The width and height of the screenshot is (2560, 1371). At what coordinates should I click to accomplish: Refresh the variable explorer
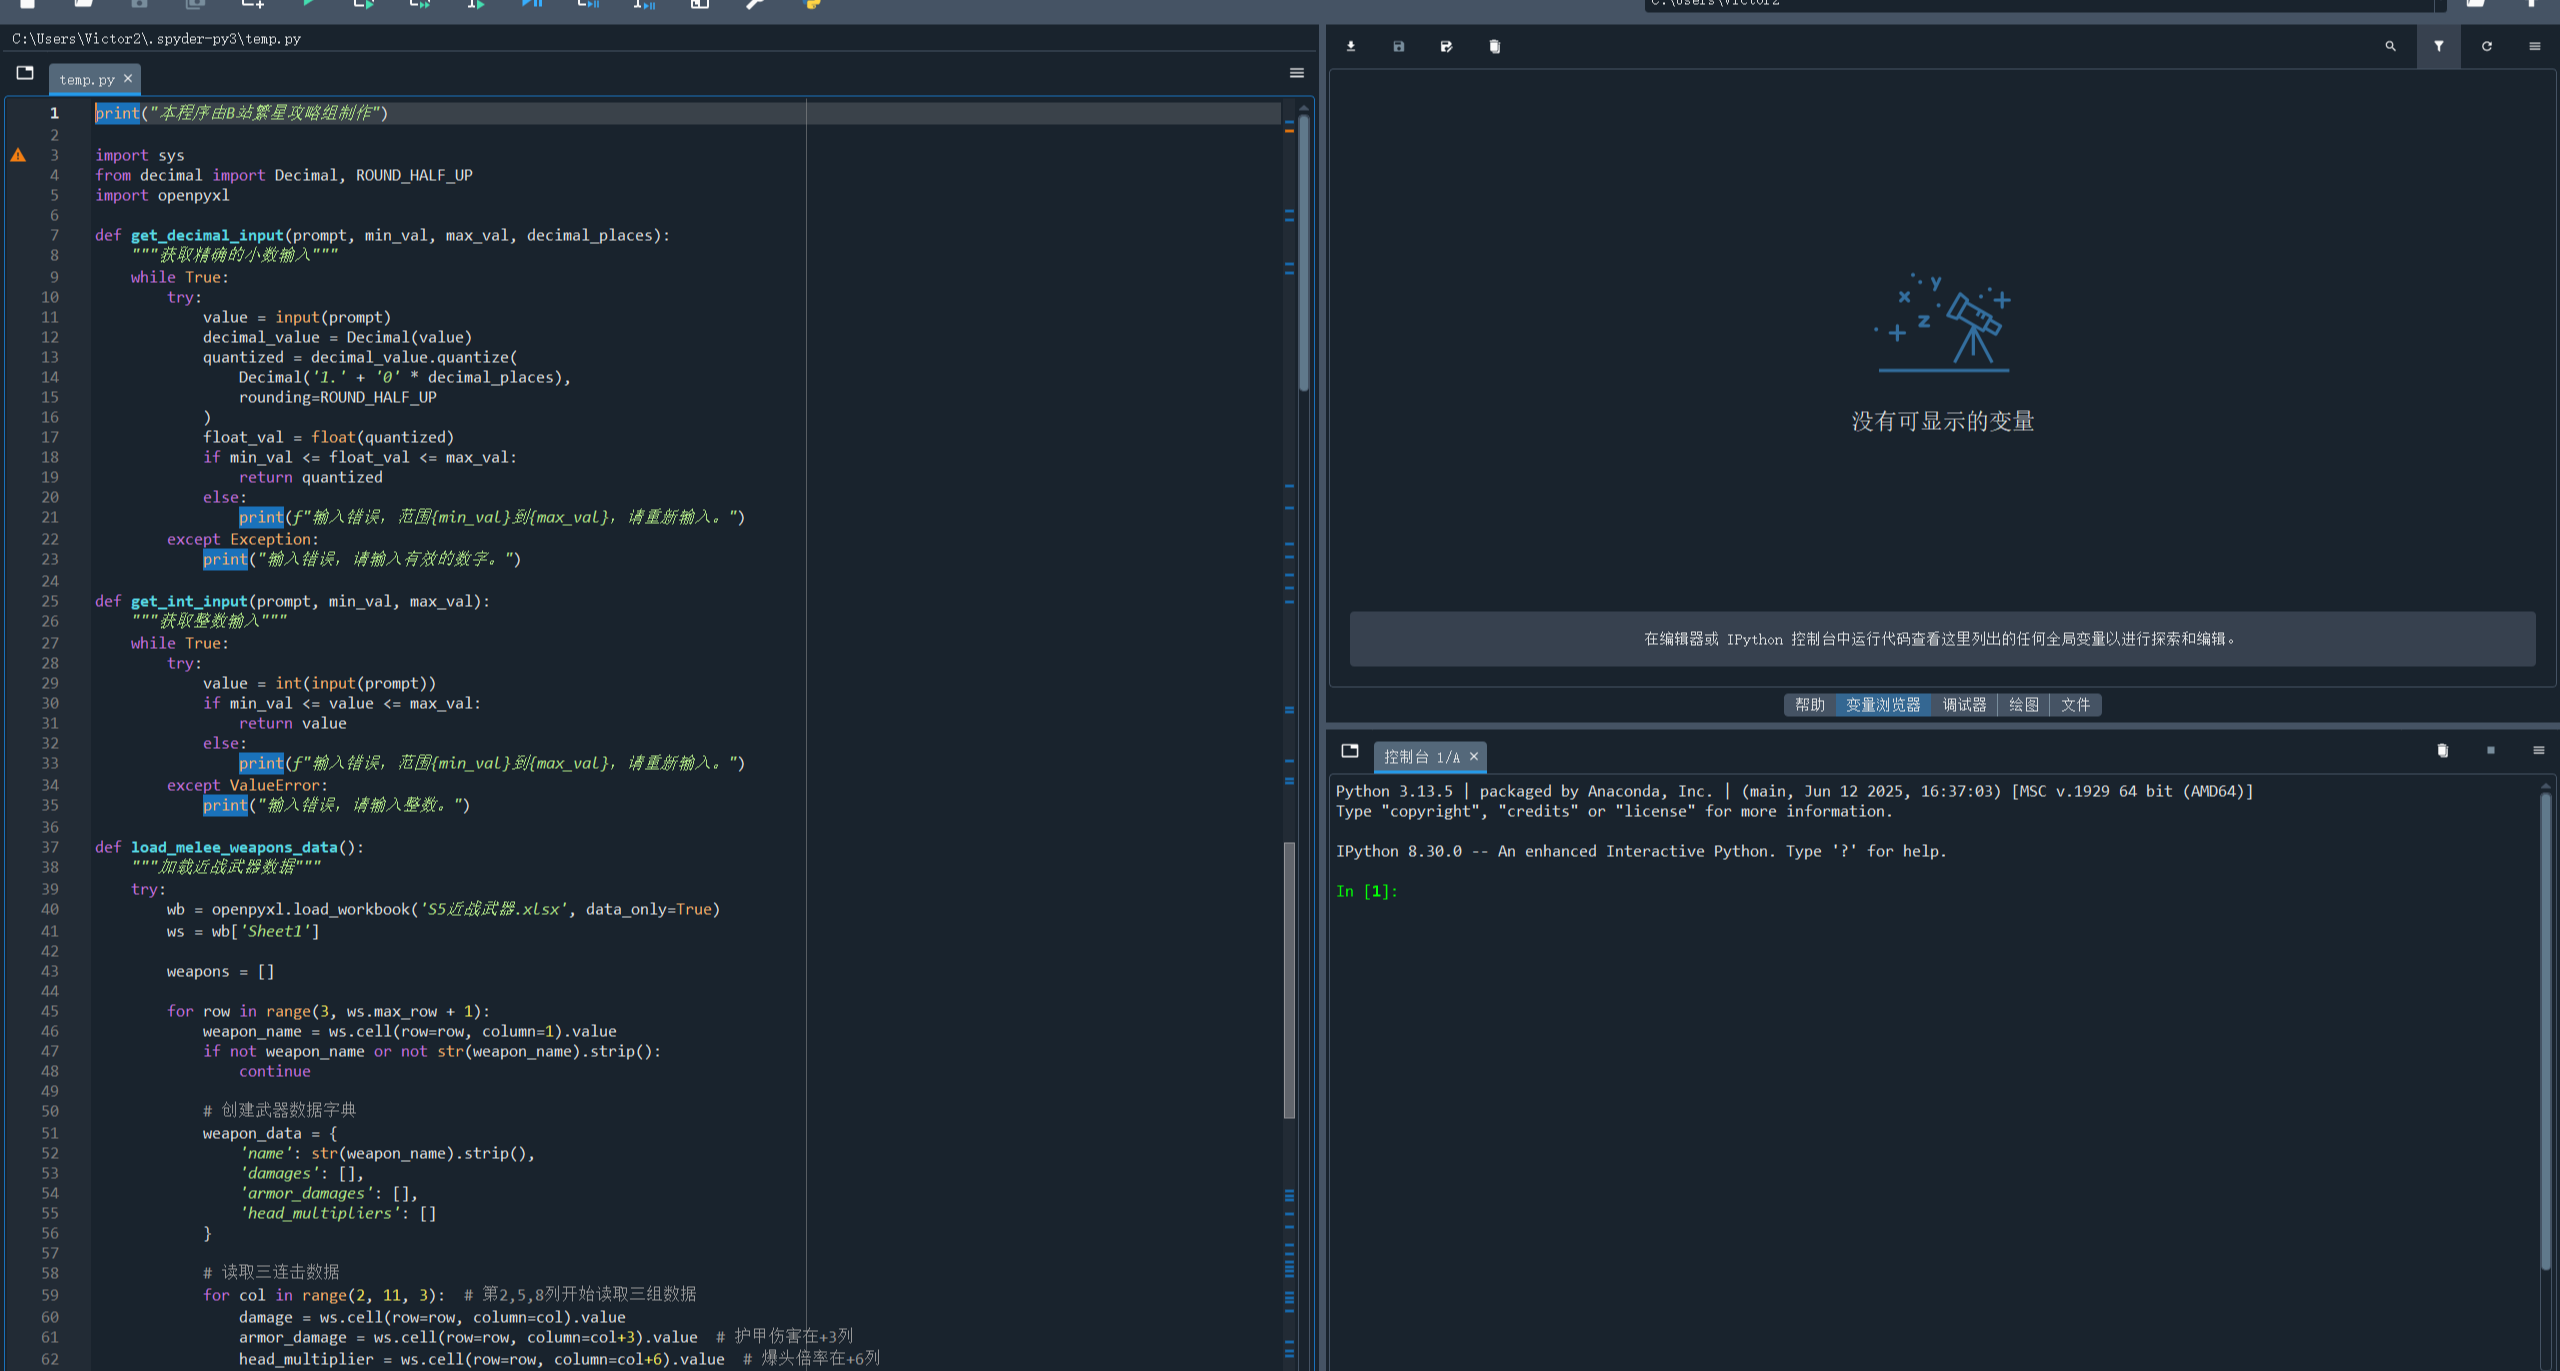(x=2486, y=46)
